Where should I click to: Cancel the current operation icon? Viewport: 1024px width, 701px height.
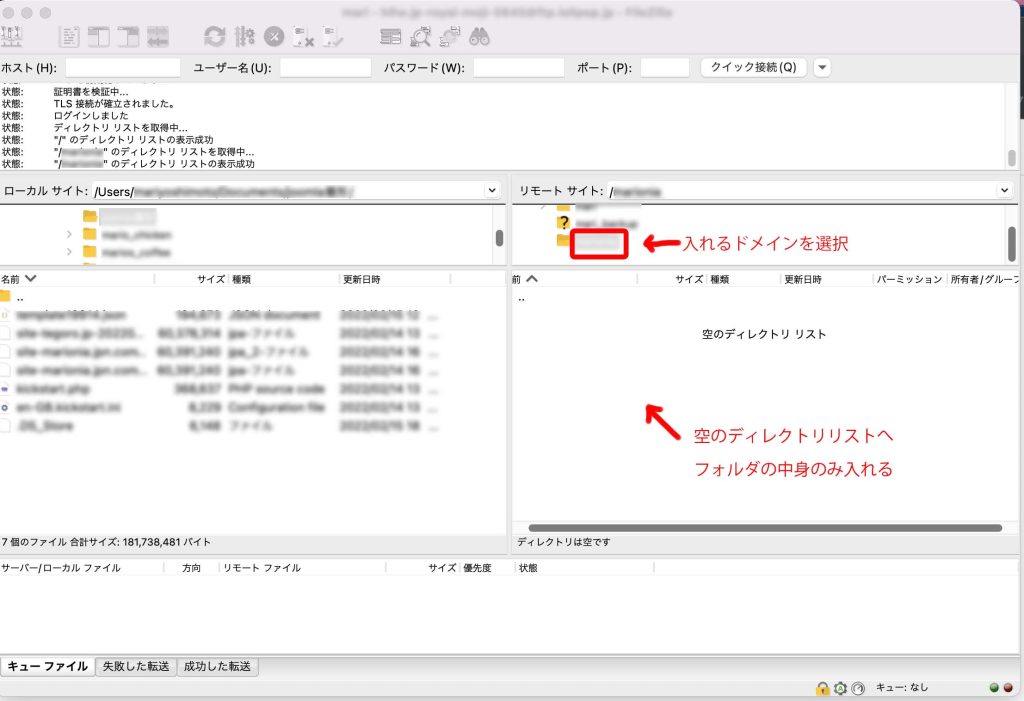point(274,37)
